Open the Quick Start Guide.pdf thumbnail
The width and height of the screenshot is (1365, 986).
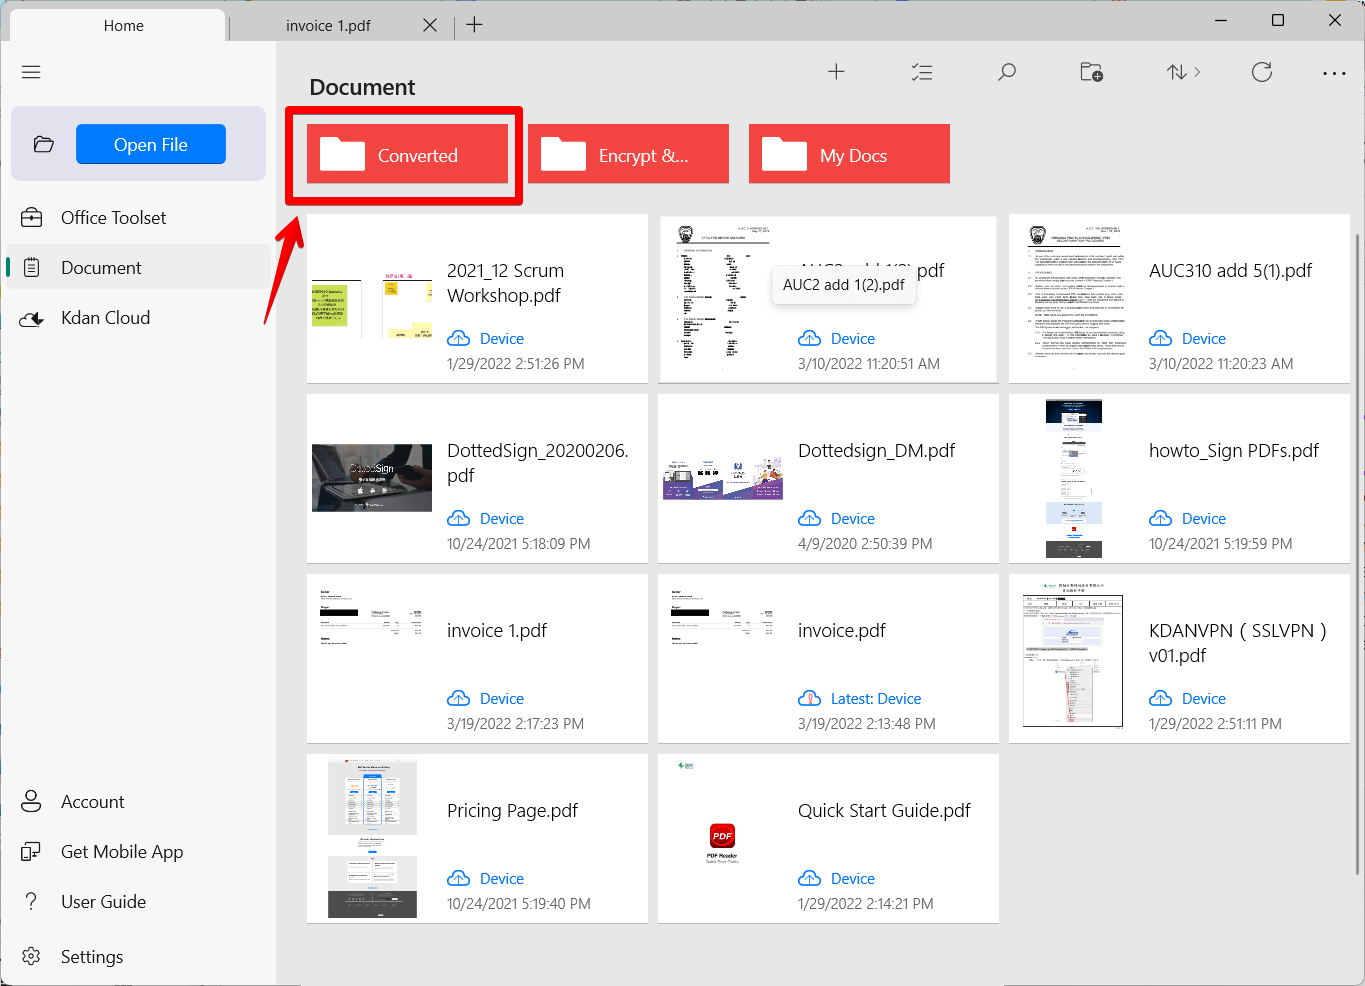pos(723,838)
